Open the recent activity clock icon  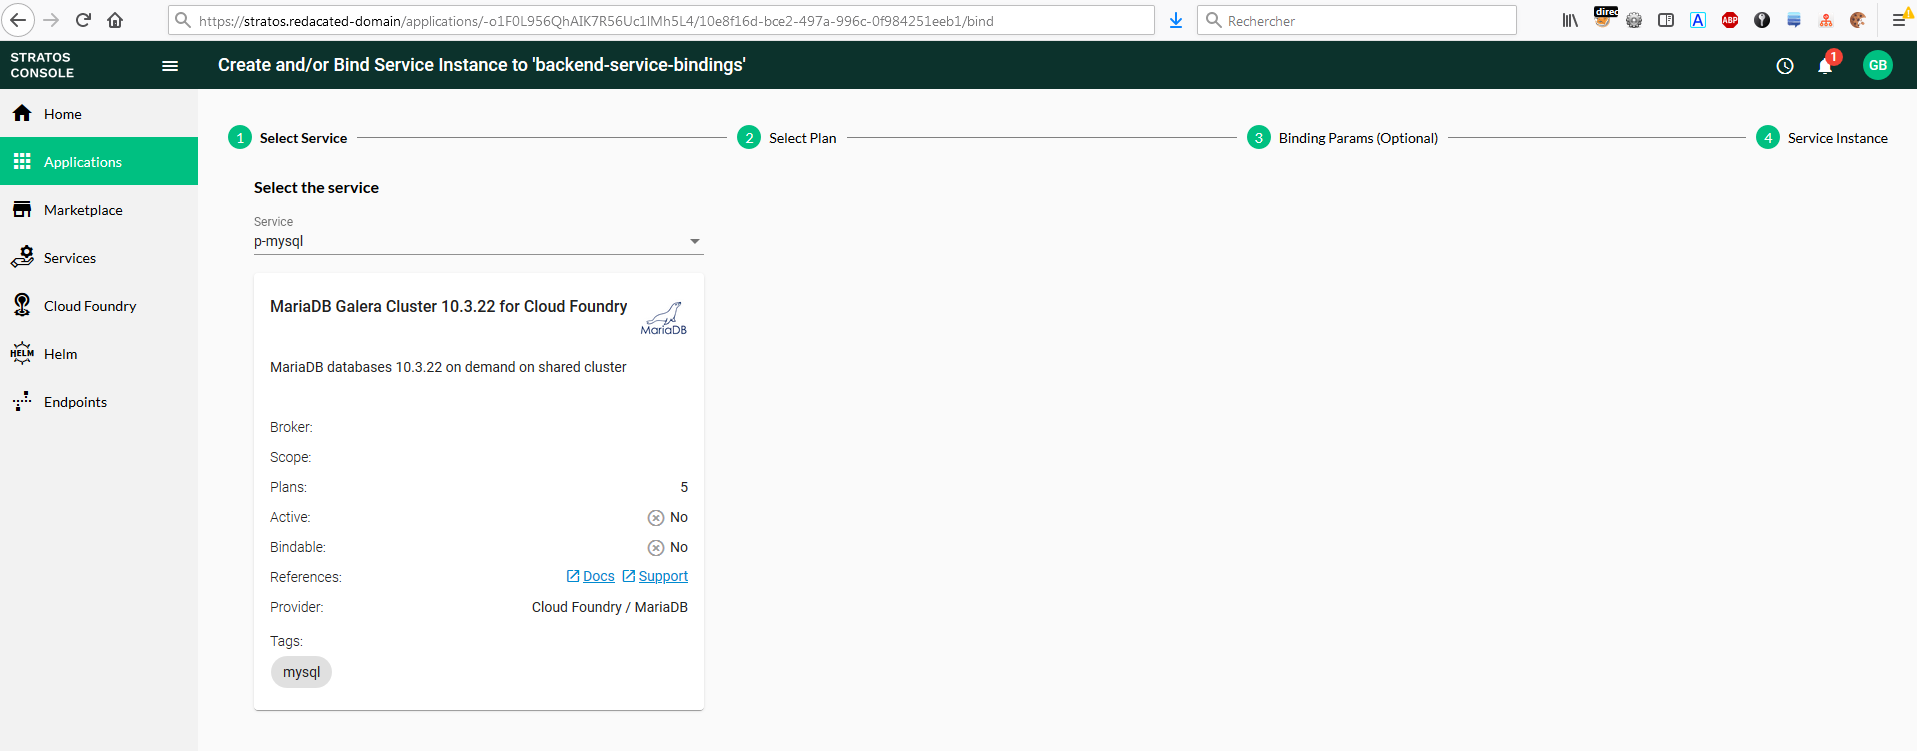(x=1785, y=66)
